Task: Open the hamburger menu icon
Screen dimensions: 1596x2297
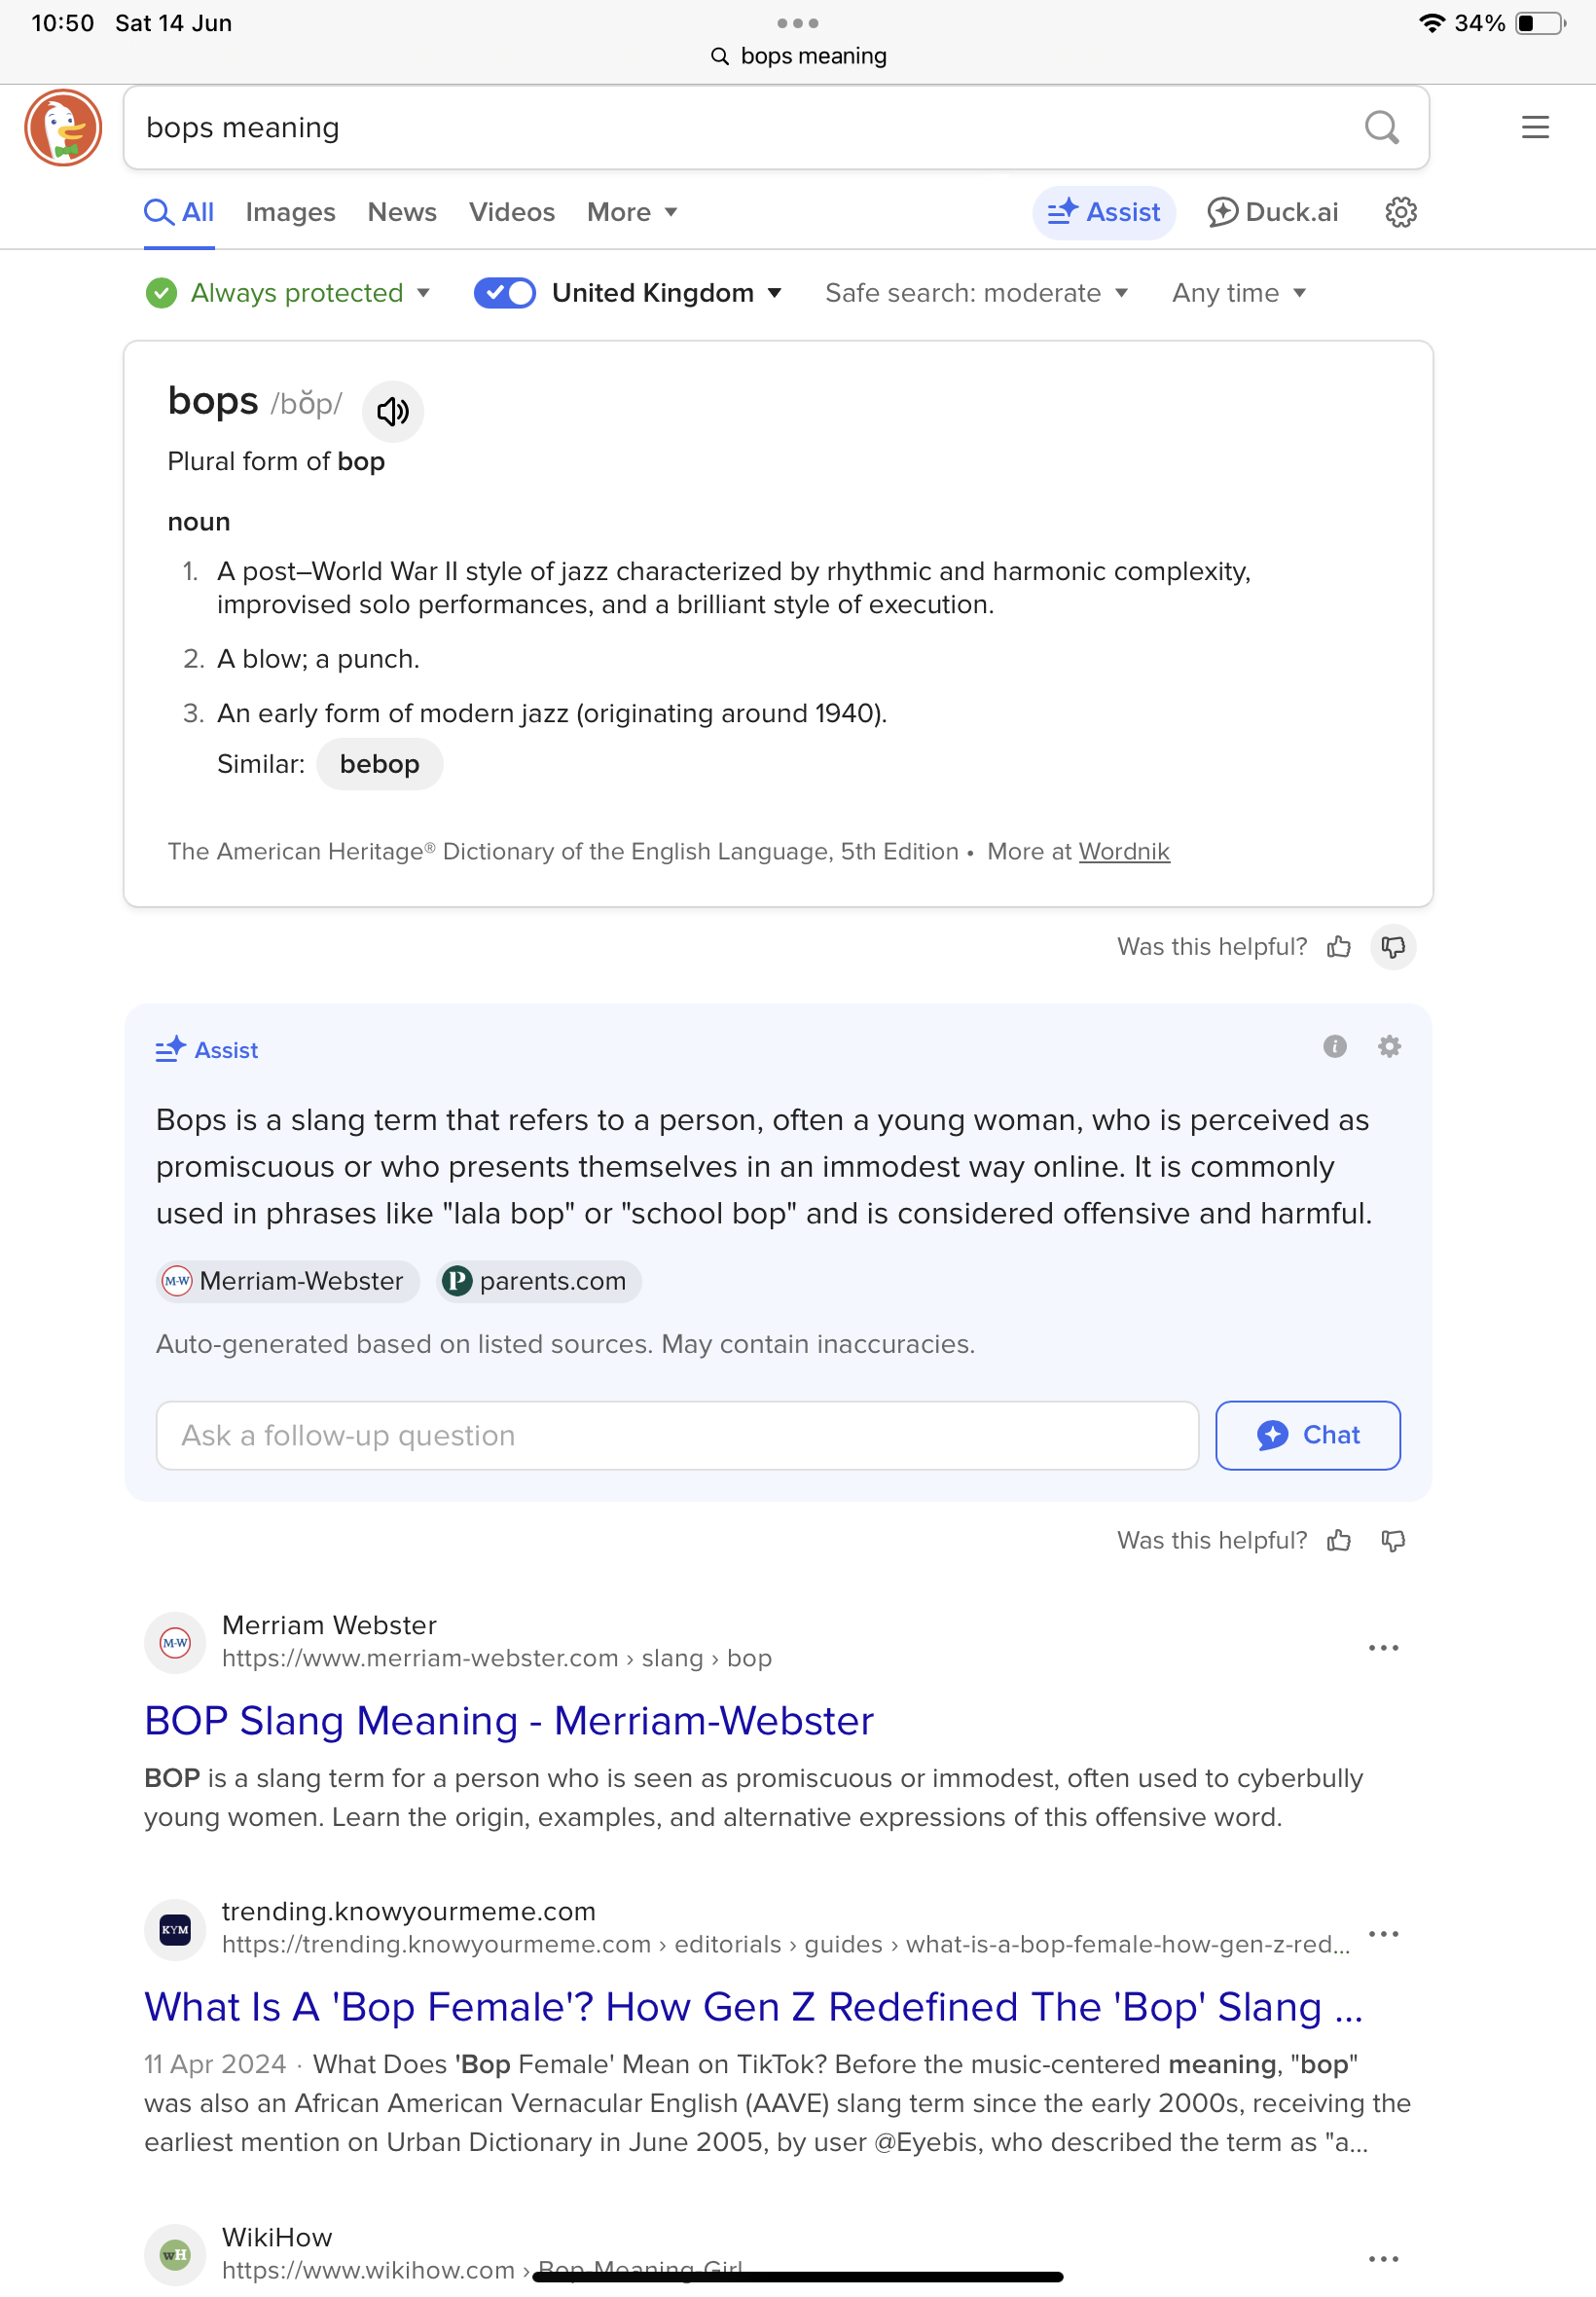Action: pyautogui.click(x=1534, y=128)
